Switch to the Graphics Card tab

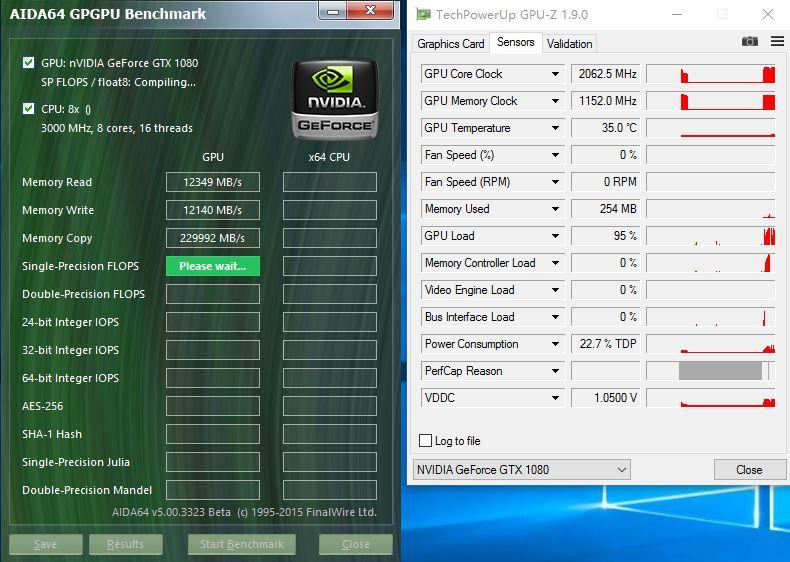450,44
